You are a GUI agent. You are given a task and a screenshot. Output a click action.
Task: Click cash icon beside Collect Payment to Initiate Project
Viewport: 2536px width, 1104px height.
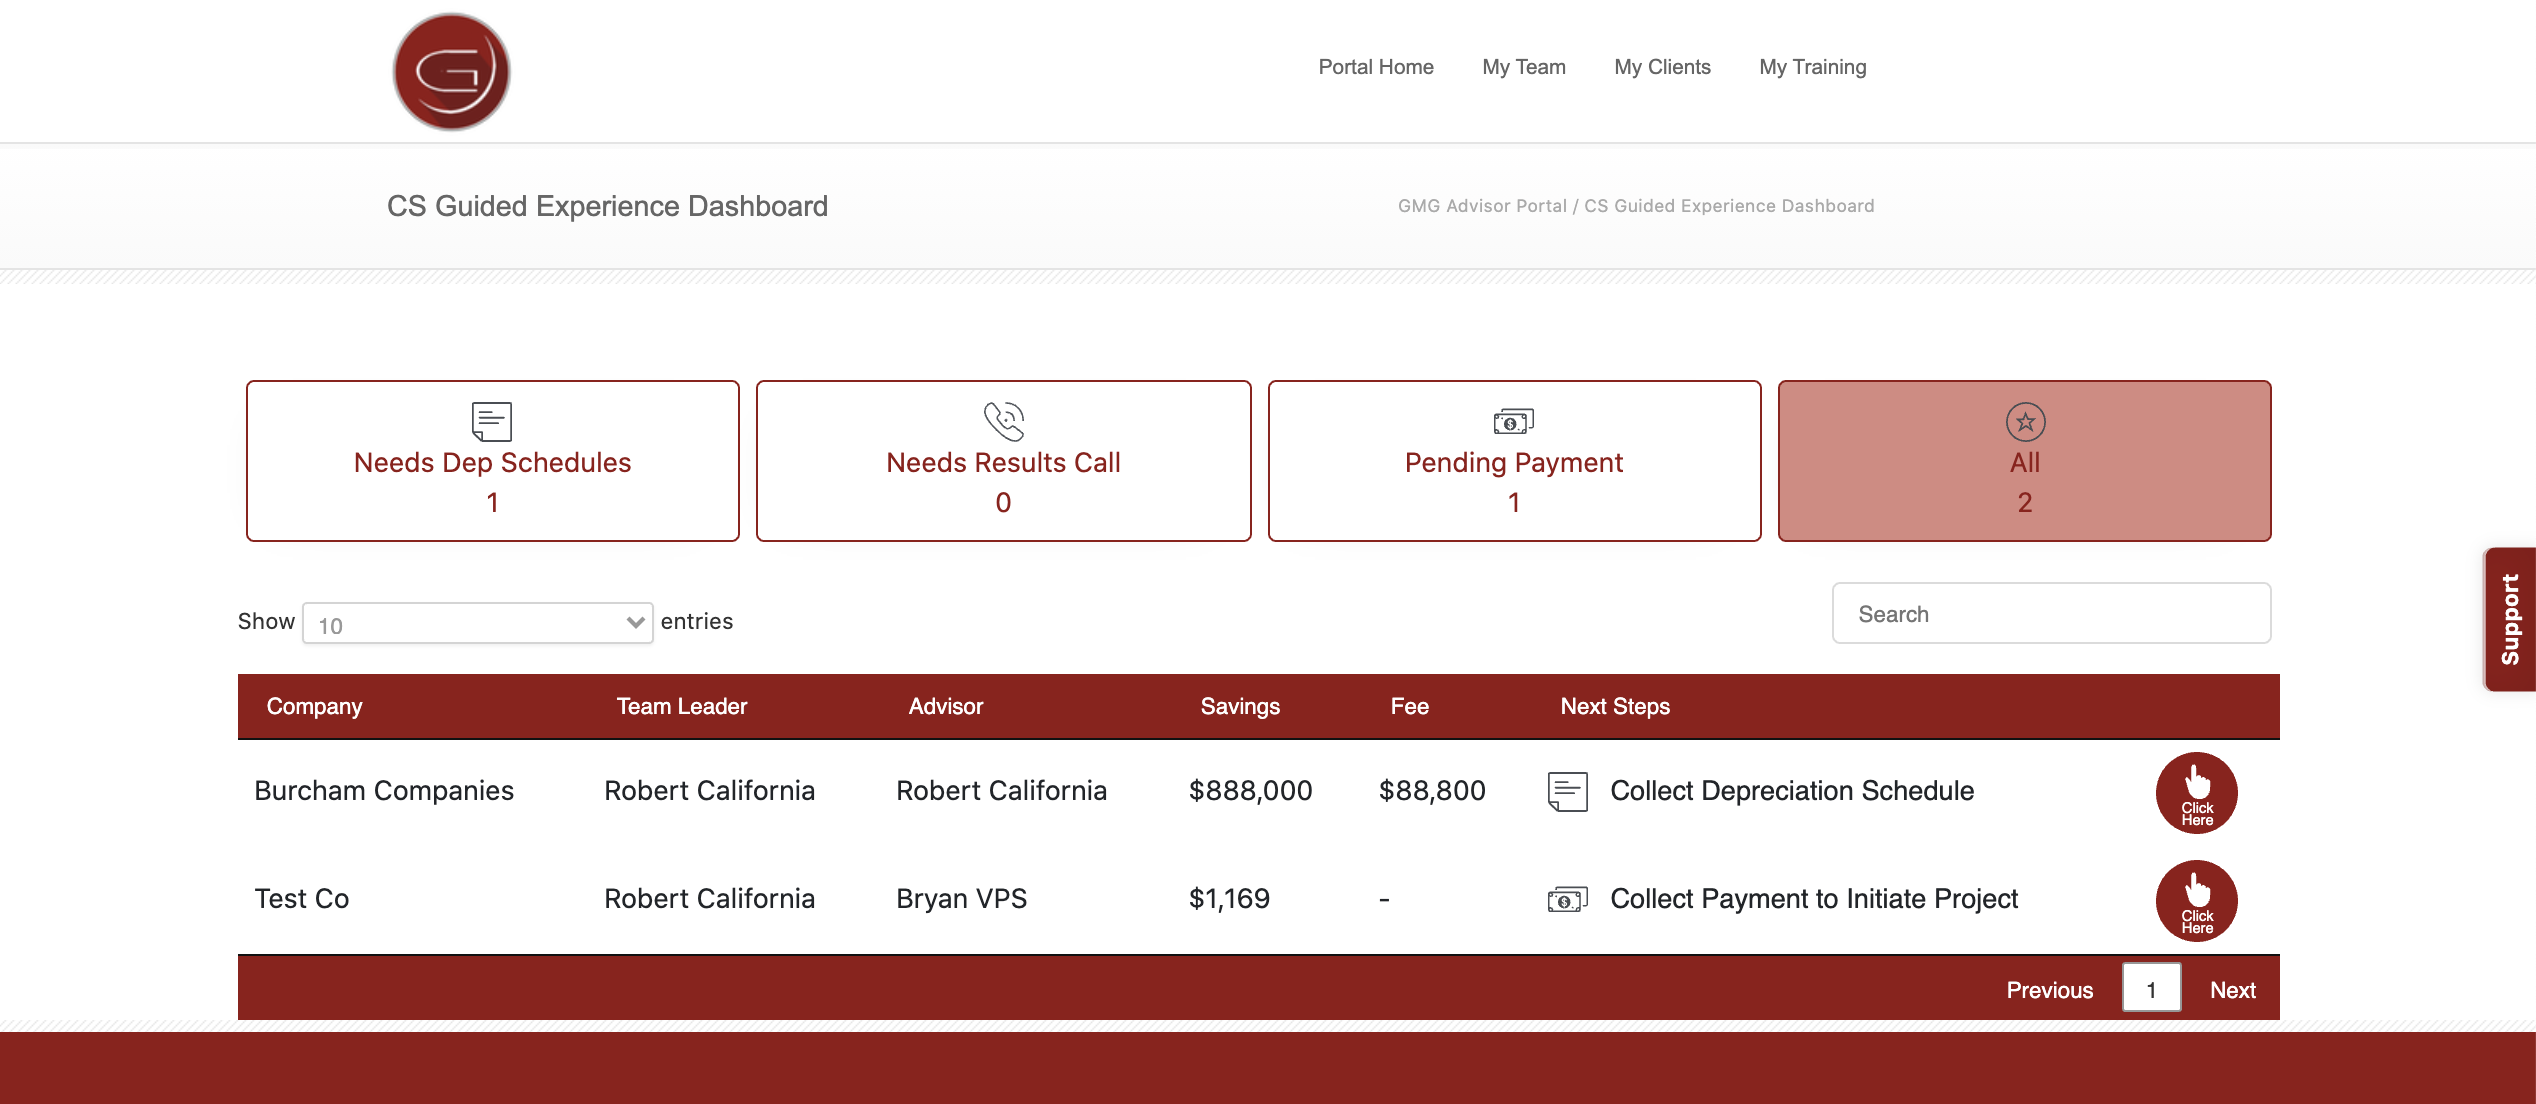pos(1567,900)
